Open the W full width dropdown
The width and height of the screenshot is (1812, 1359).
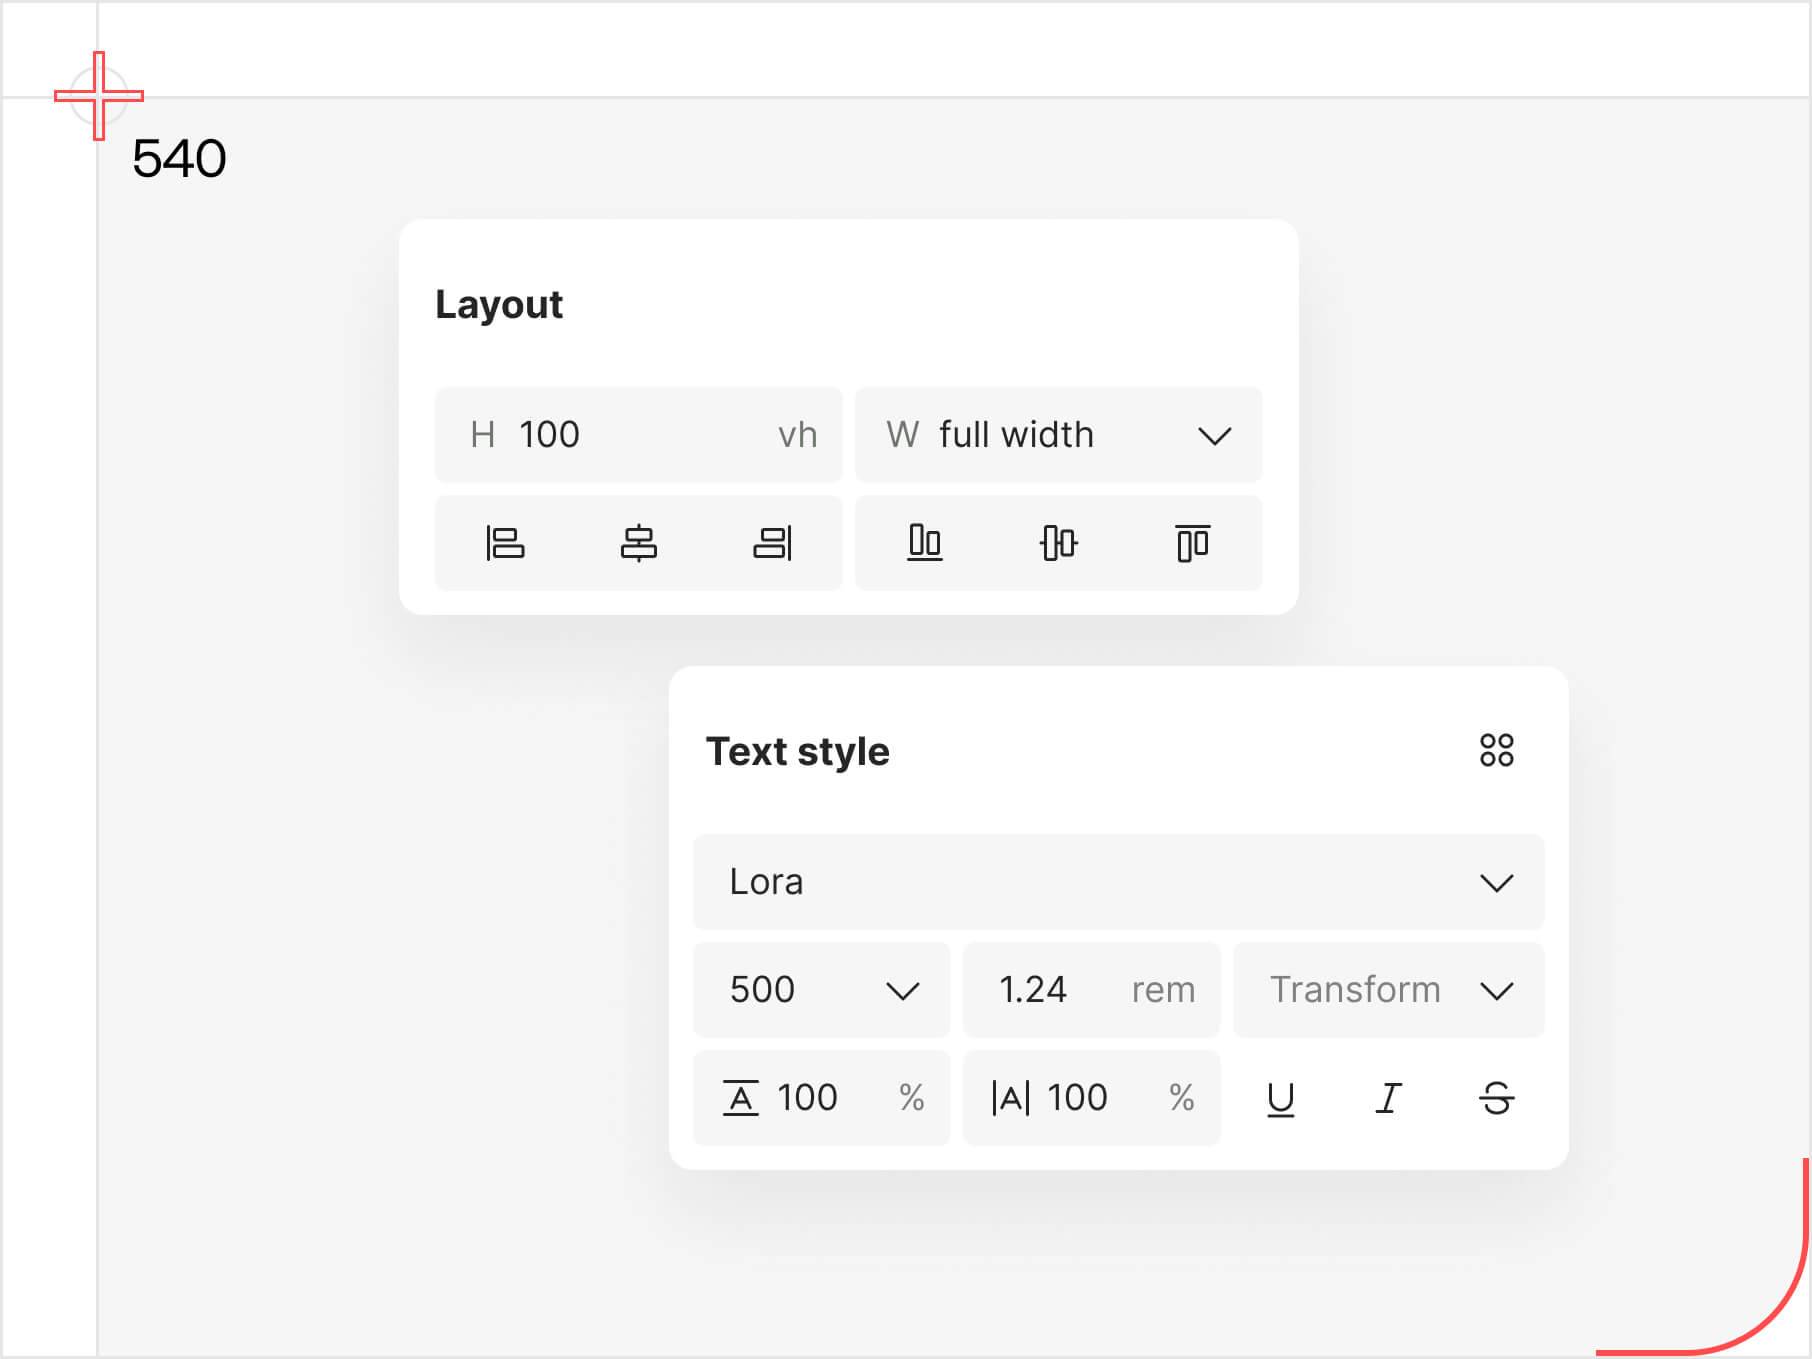(1058, 435)
